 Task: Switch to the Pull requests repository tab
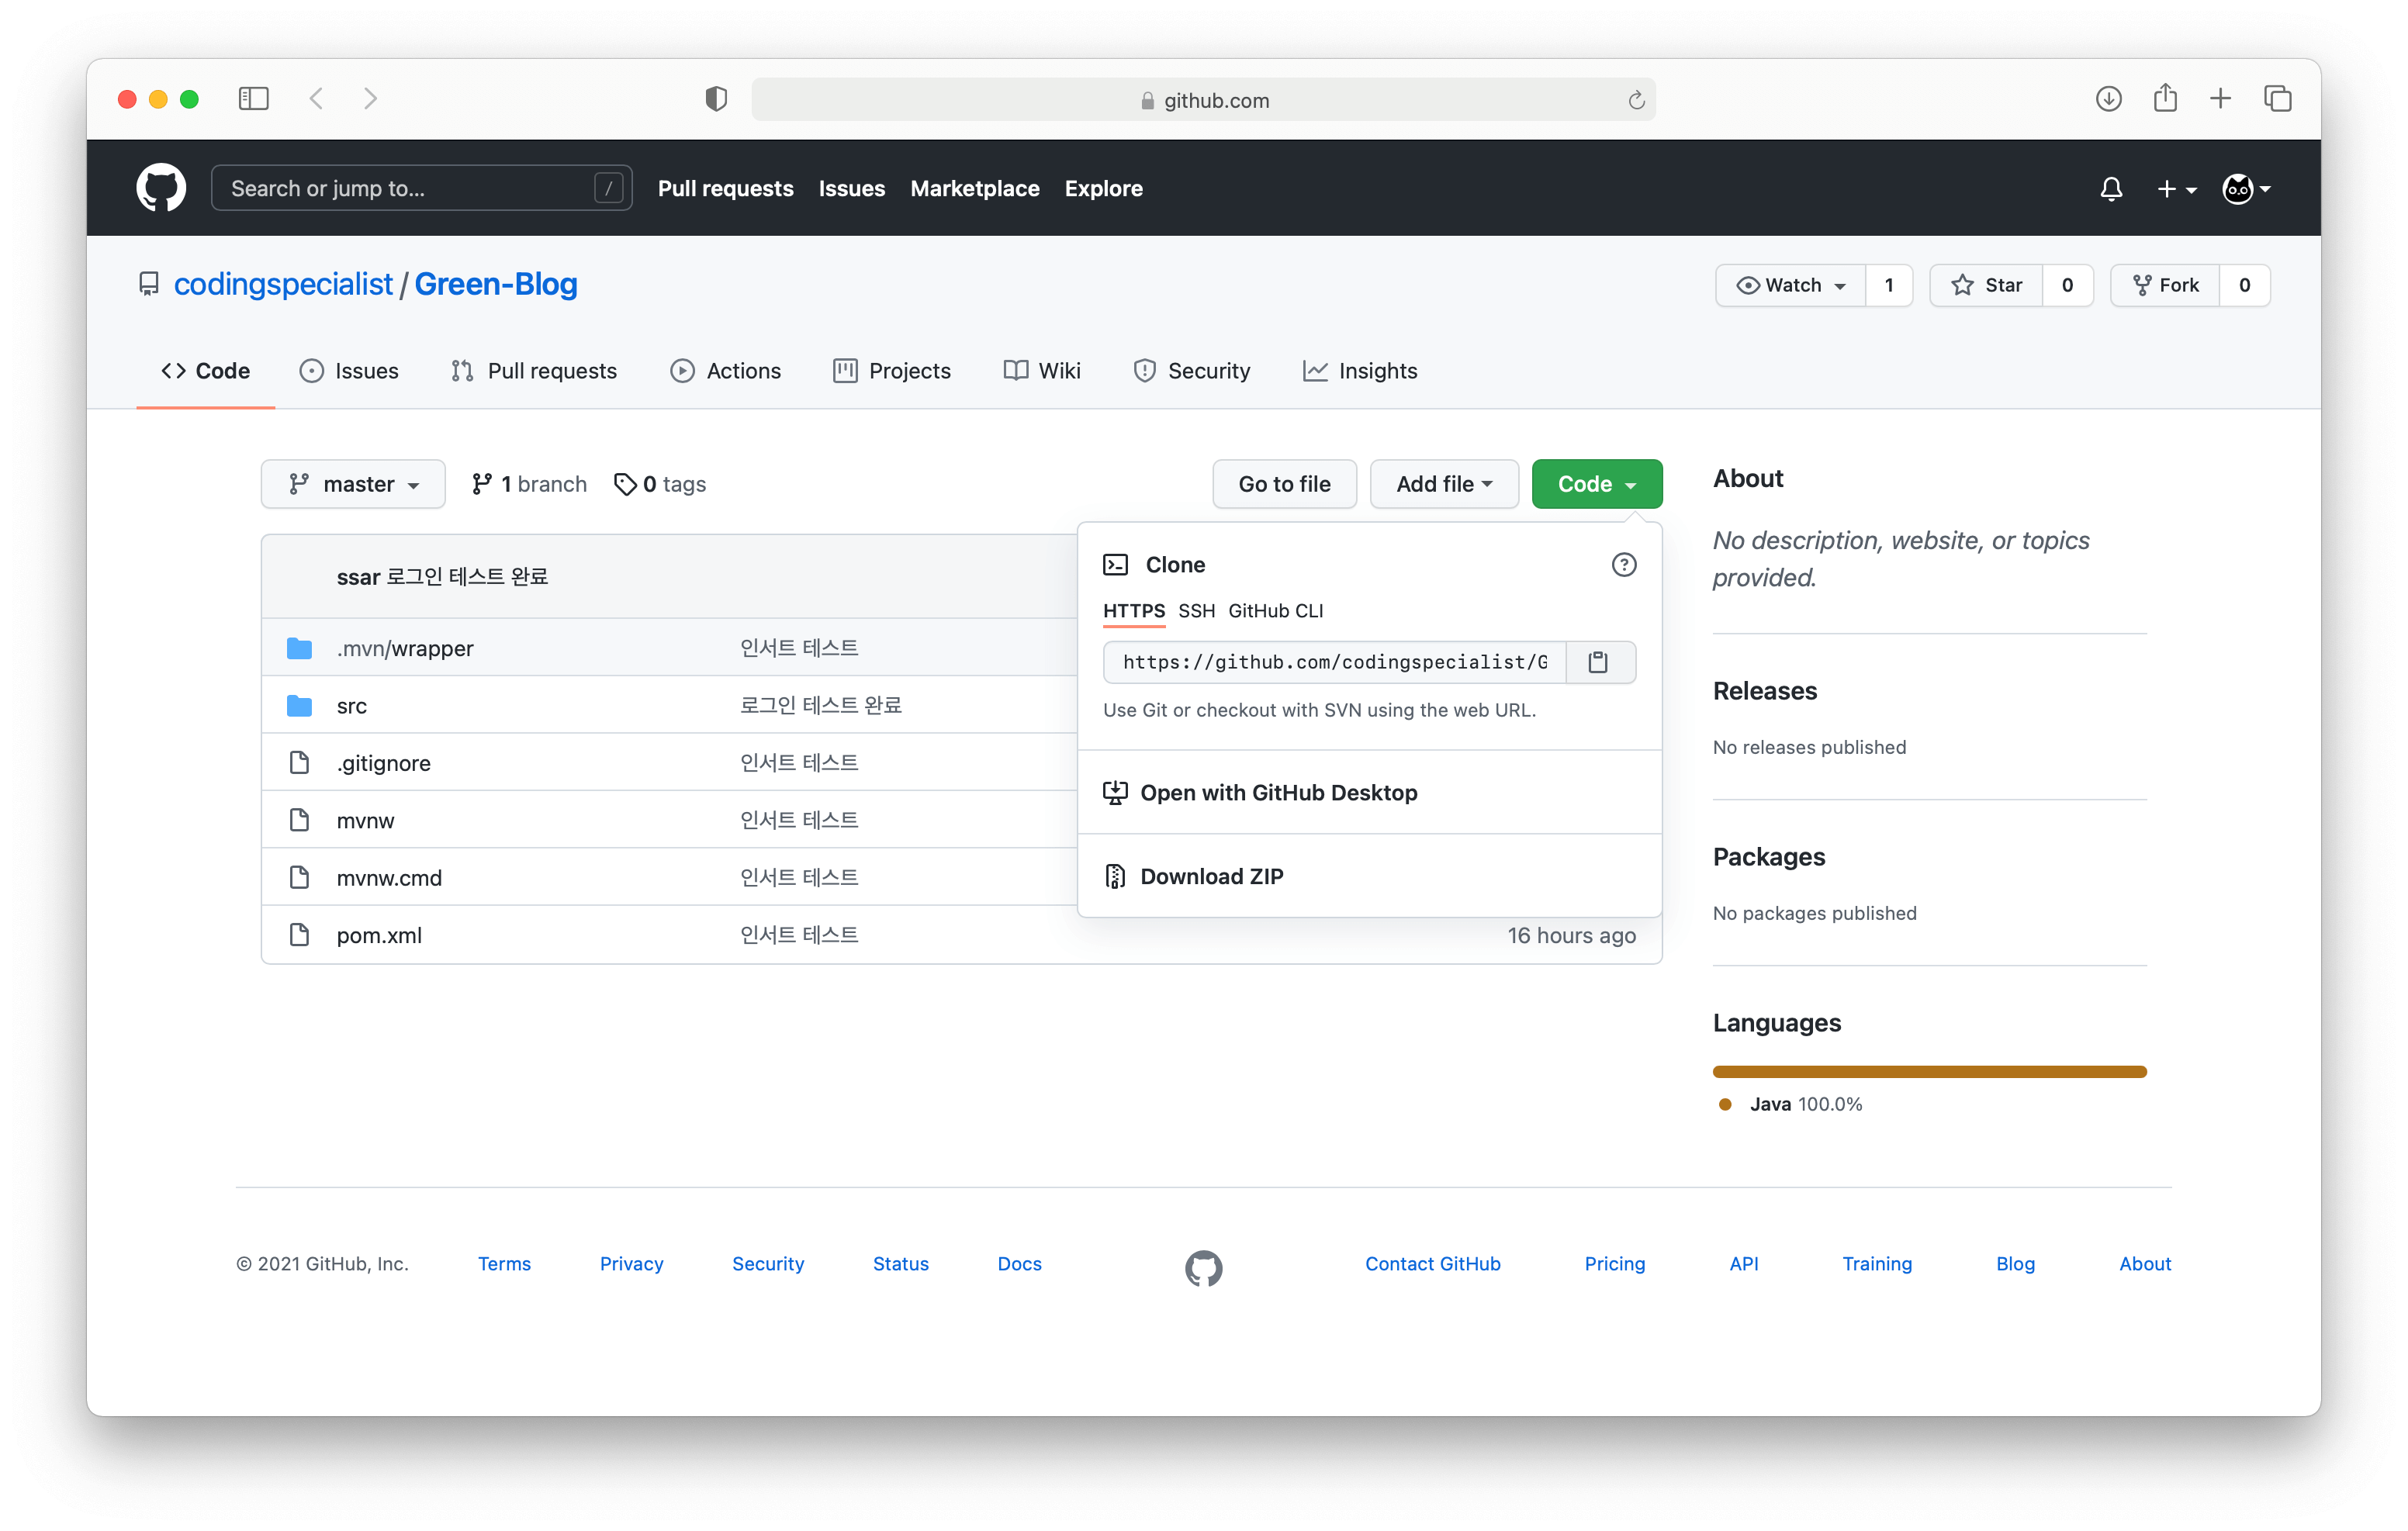pyautogui.click(x=534, y=371)
